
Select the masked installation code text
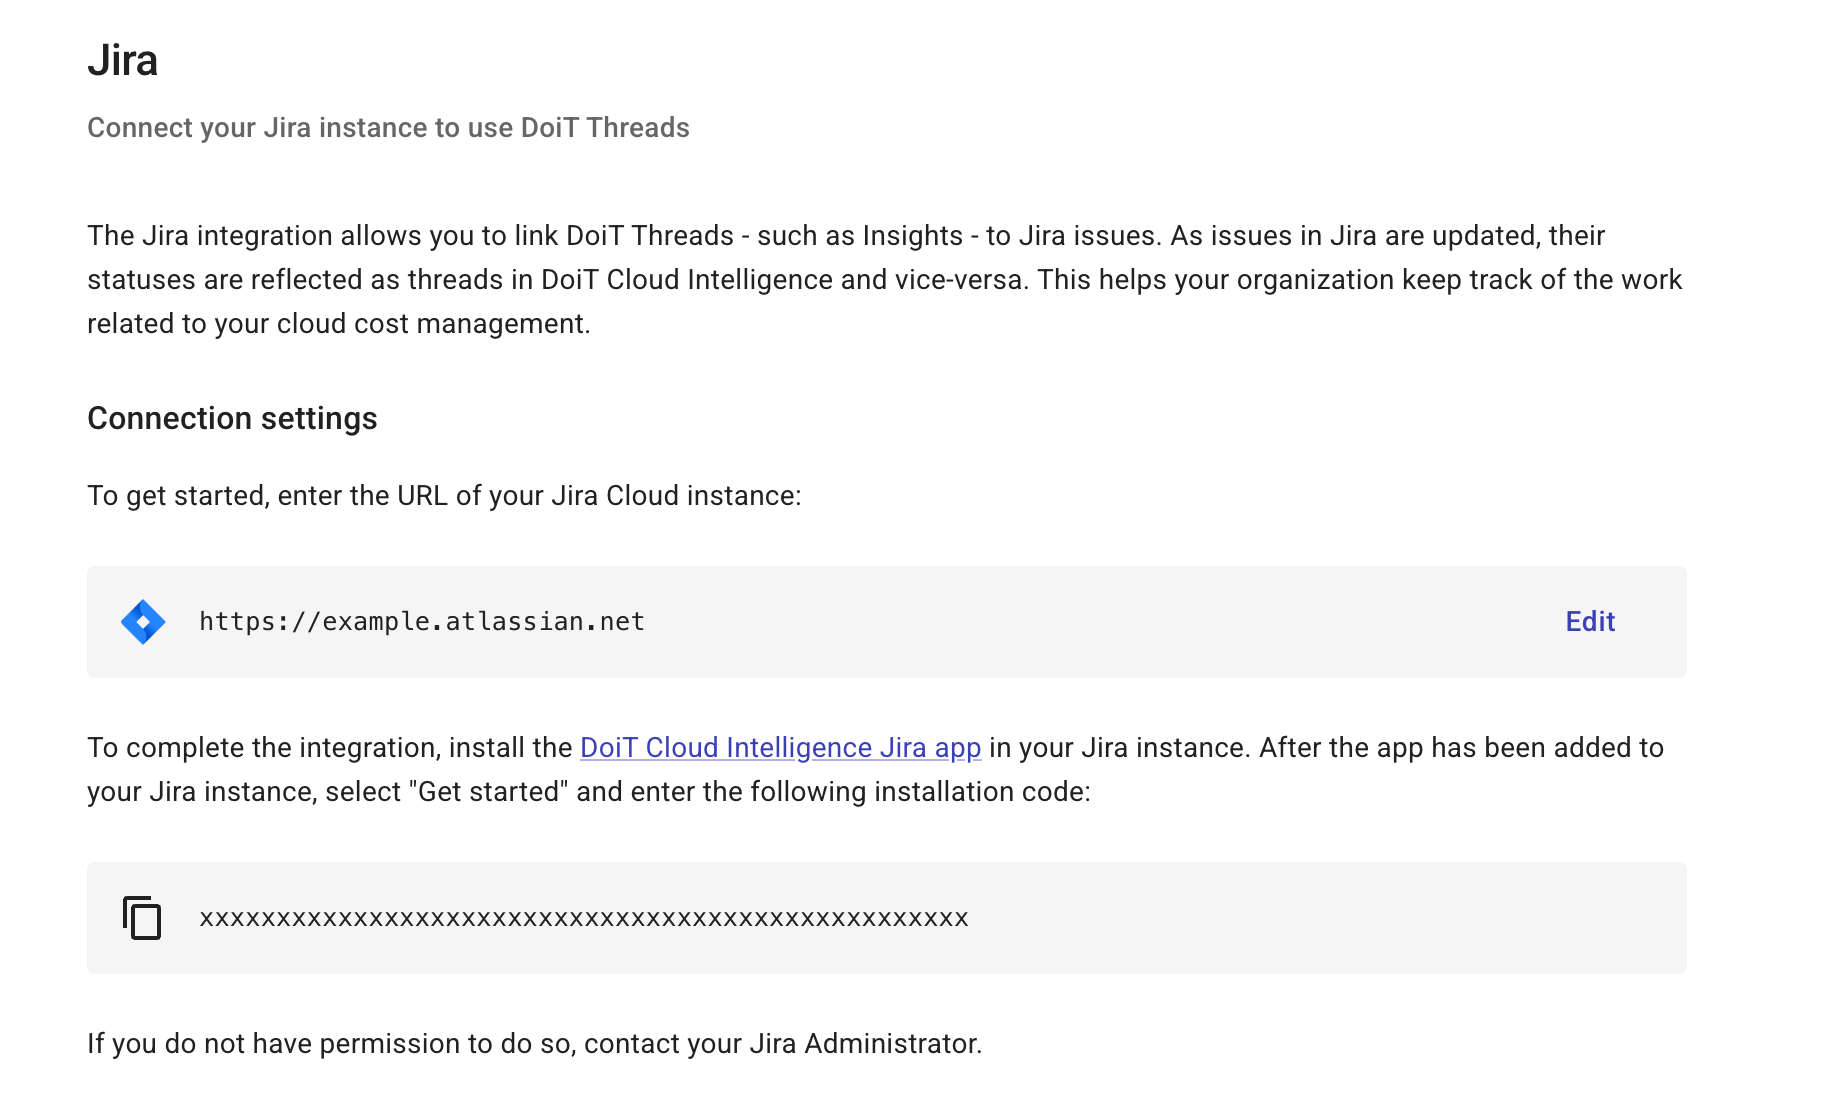pyautogui.click(x=584, y=917)
